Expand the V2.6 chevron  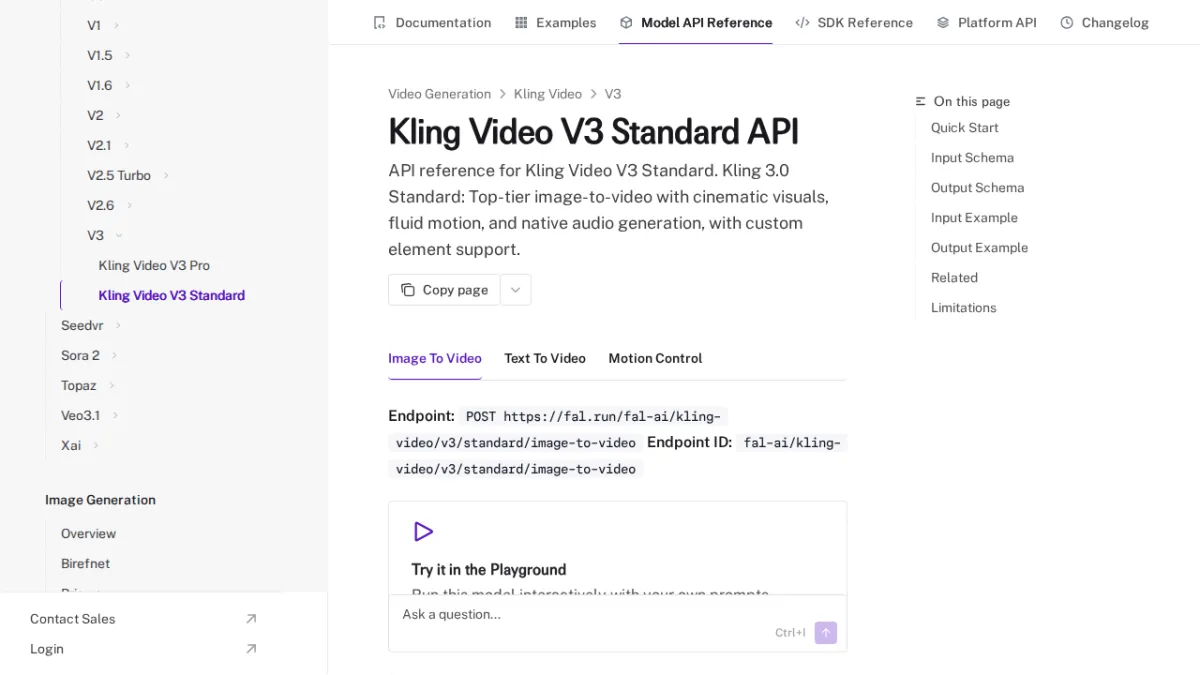(129, 205)
